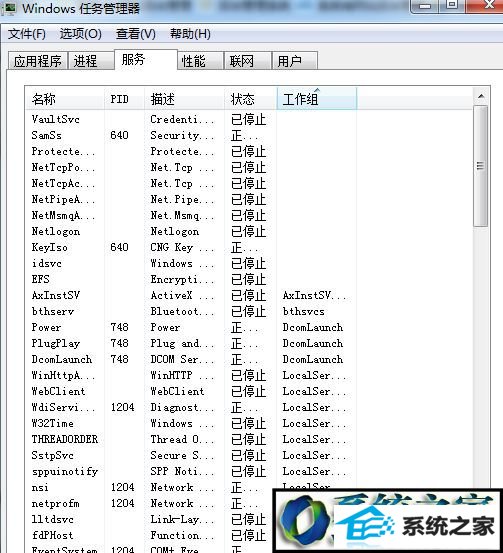Viewport: 503px width, 553px height.
Task: Sort services by 状态 column header
Action: click(x=250, y=99)
